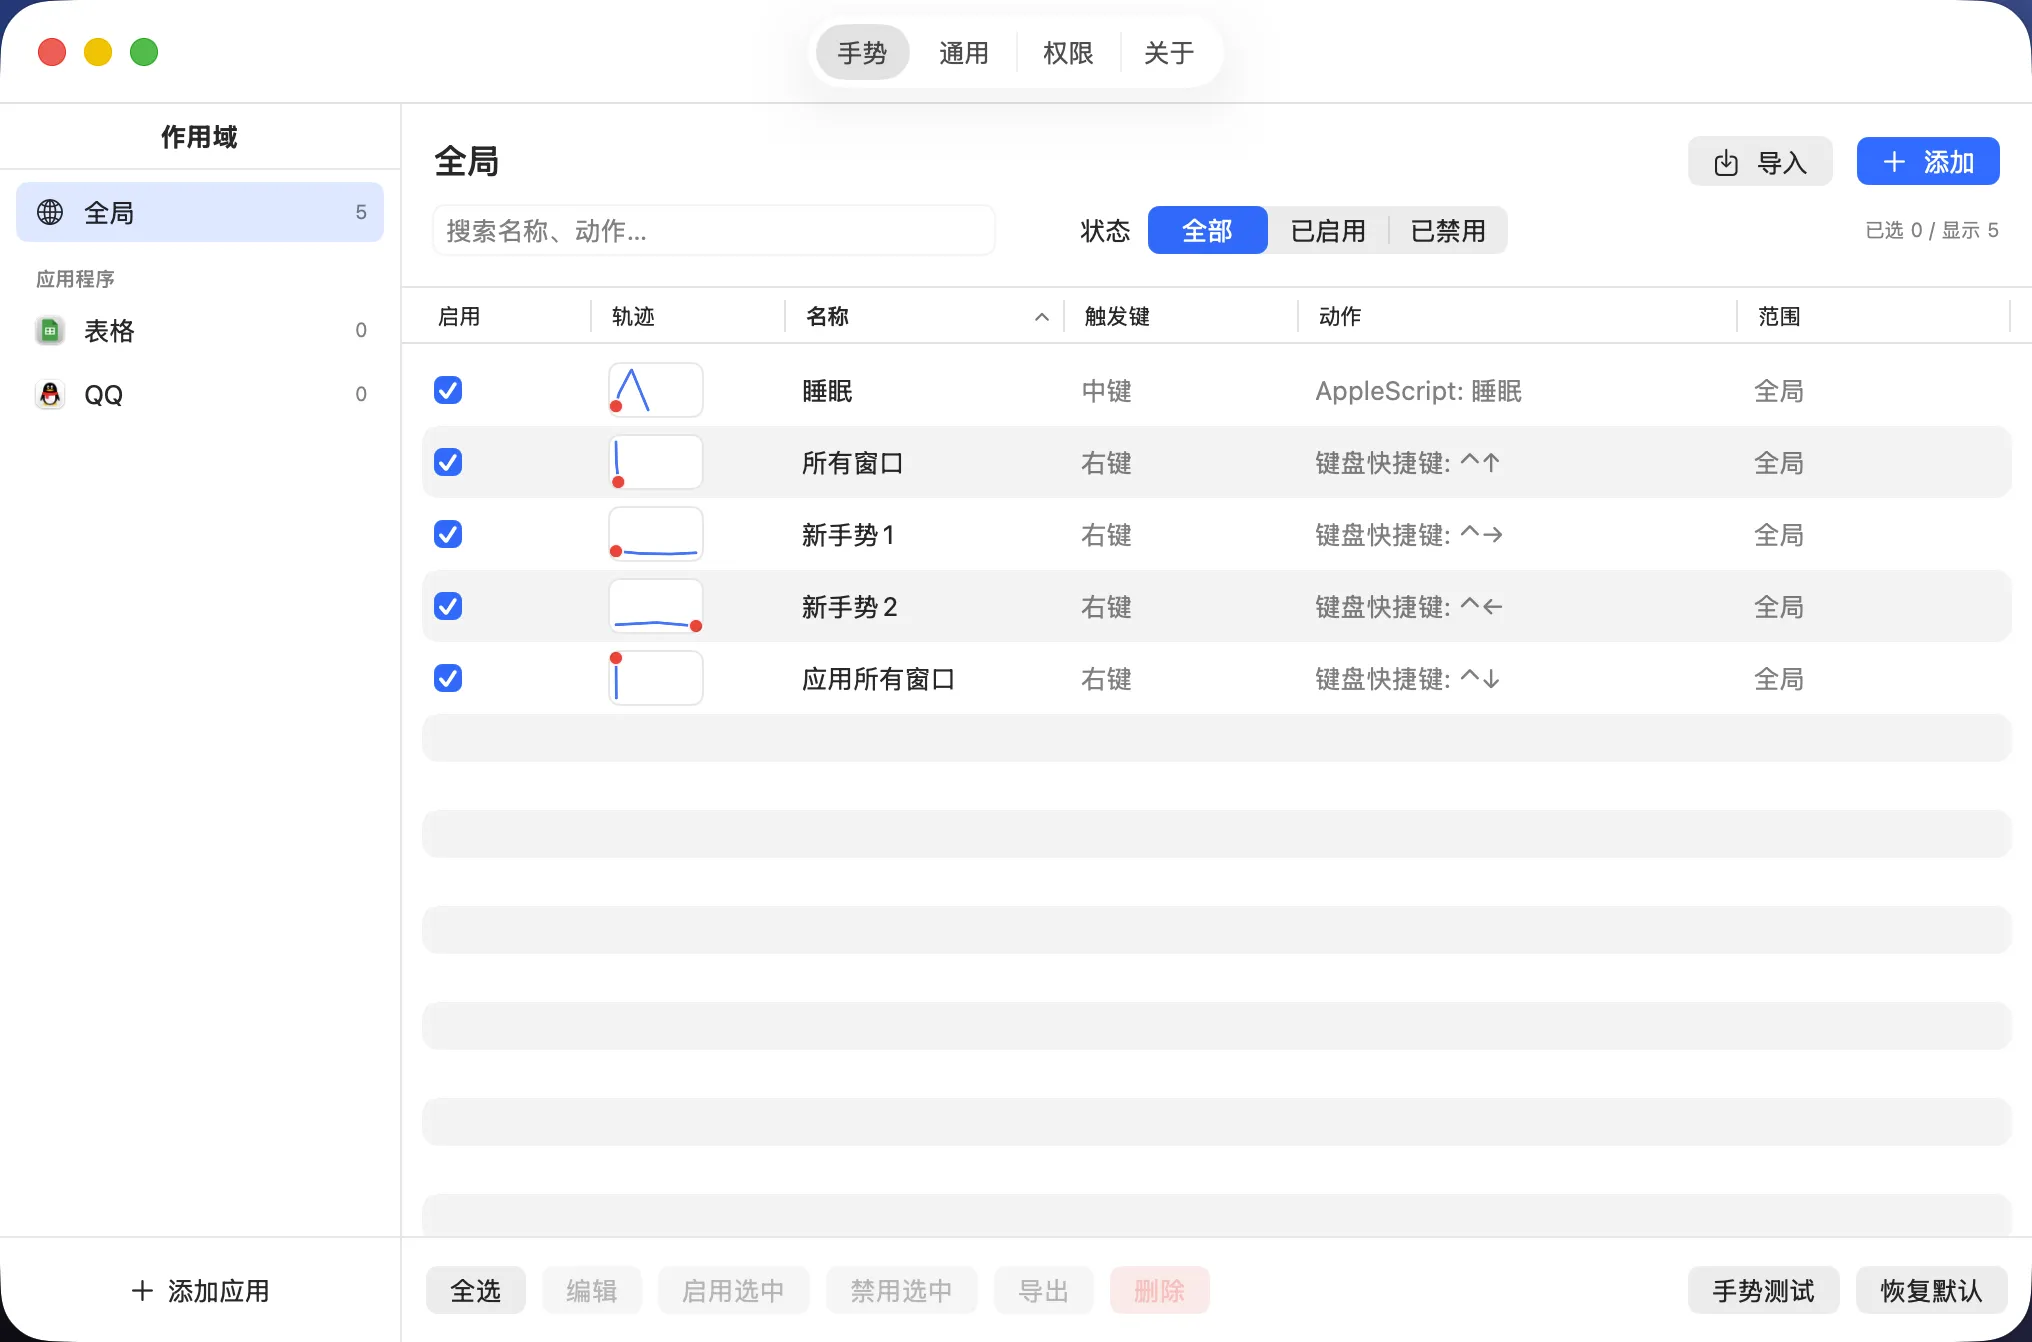
Task: Select the 新手势 2 name cell
Action: pos(849,607)
